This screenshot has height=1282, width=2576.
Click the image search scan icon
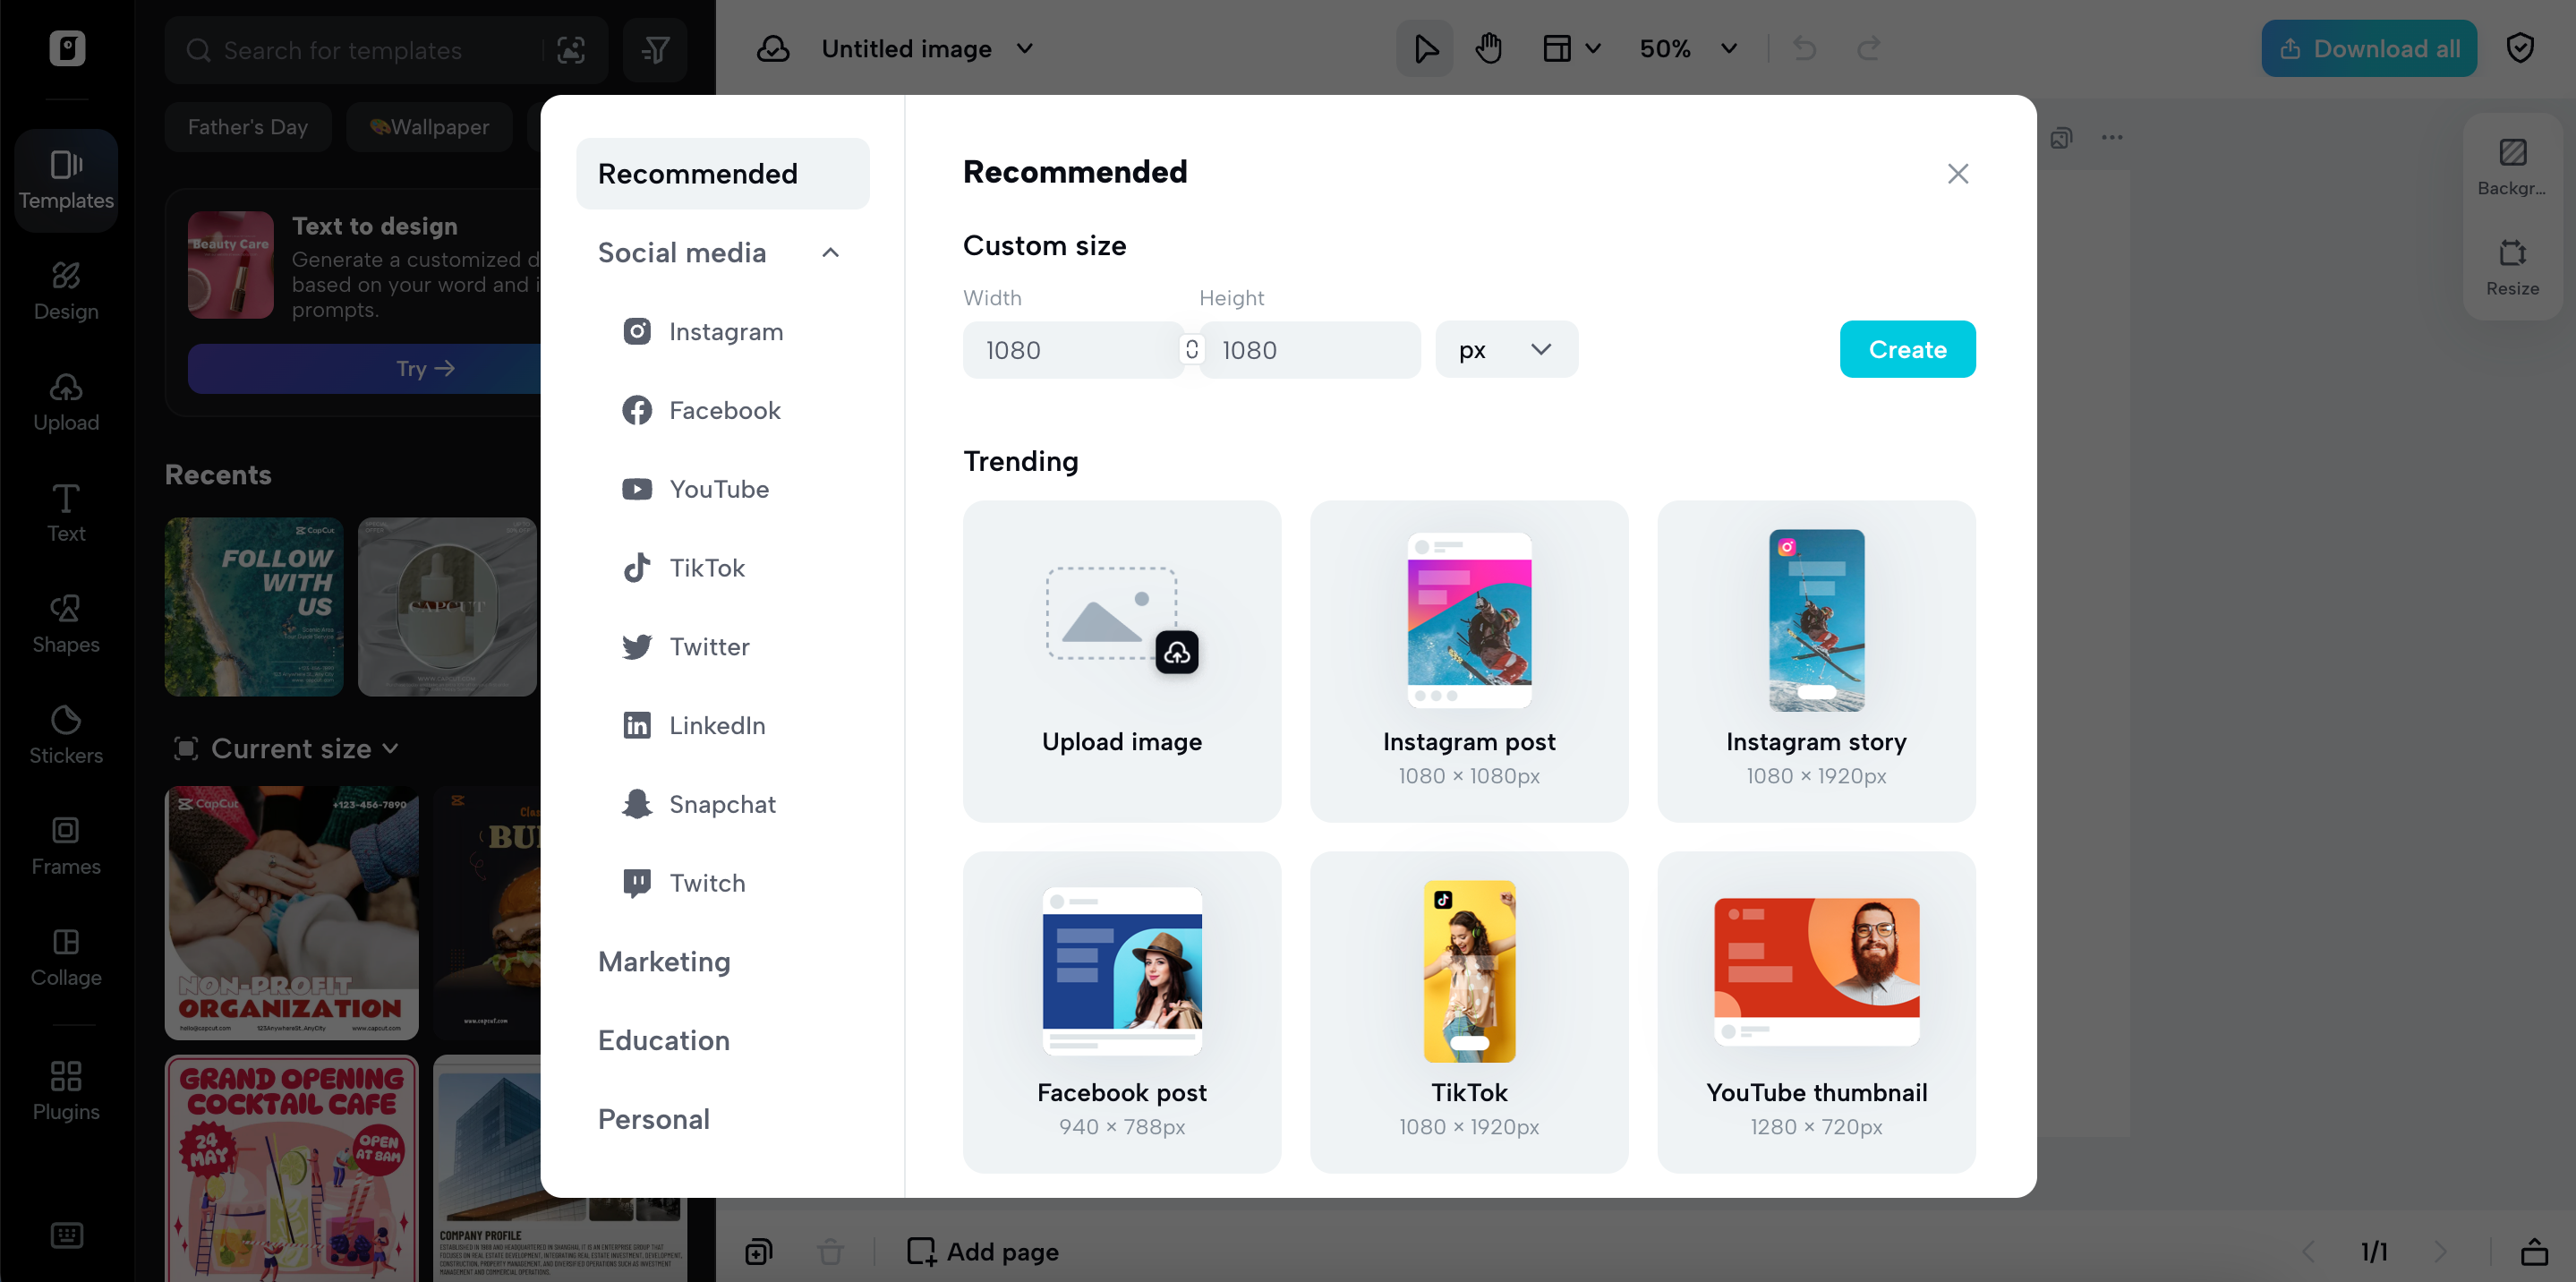[570, 50]
